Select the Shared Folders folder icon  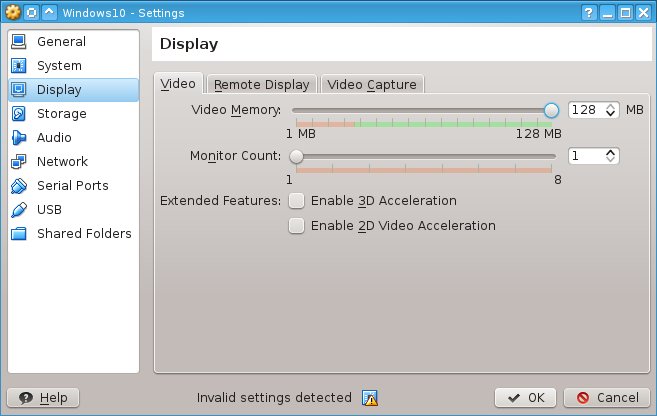pyautogui.click(x=19, y=233)
